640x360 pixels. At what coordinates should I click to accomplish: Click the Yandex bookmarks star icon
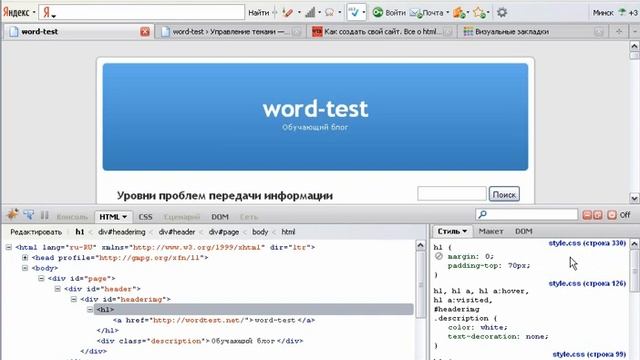(x=479, y=13)
